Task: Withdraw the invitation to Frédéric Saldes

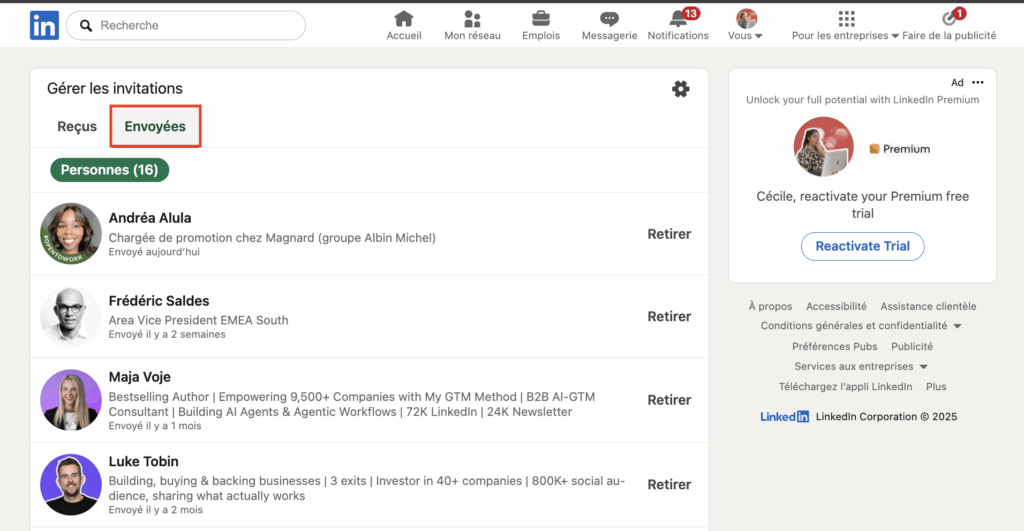Action: click(x=669, y=316)
